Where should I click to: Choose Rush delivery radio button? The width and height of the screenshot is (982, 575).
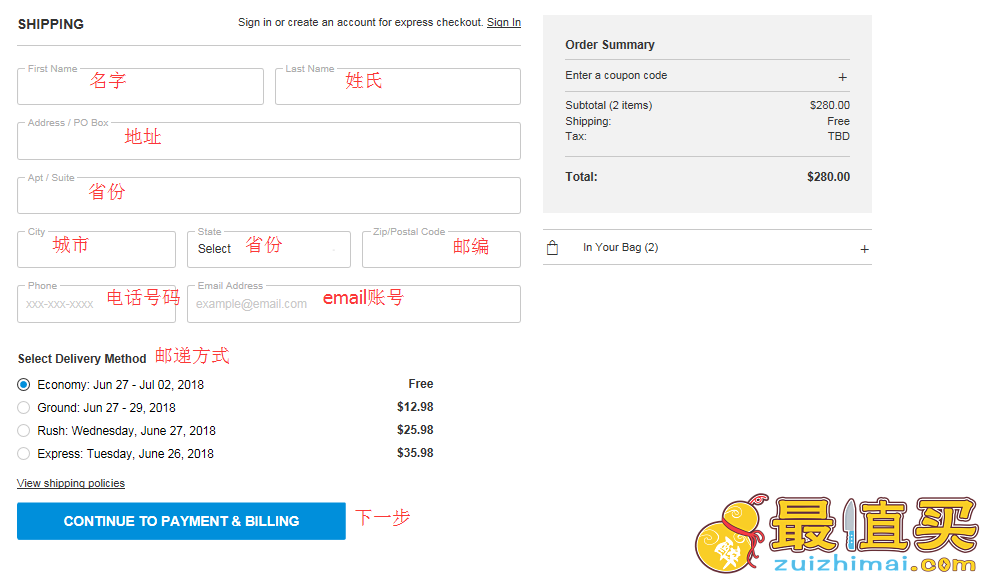(24, 431)
